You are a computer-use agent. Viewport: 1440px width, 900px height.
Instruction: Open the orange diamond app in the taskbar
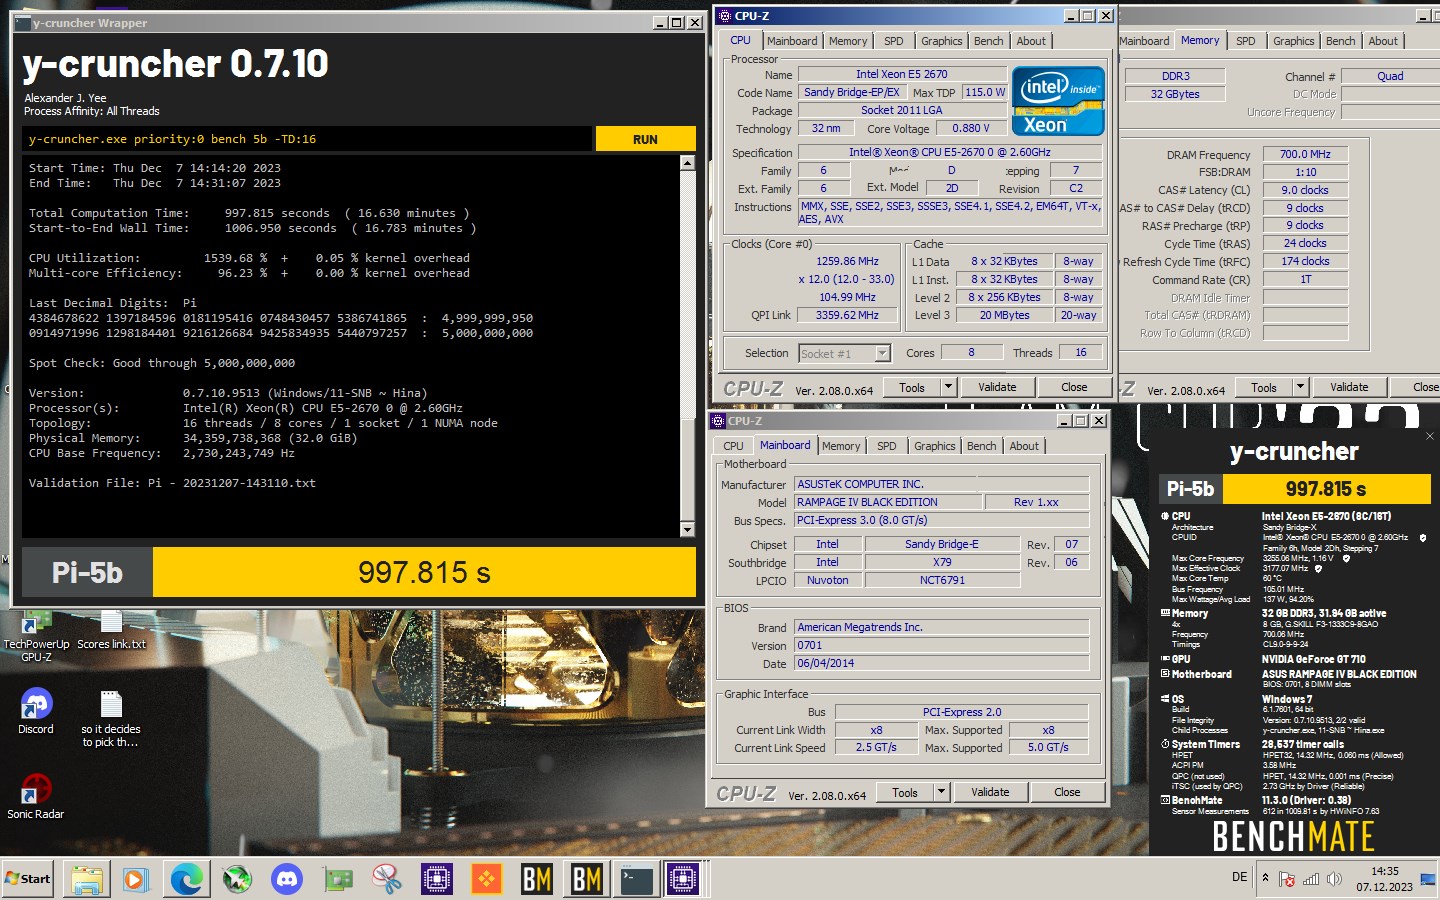tap(487, 879)
